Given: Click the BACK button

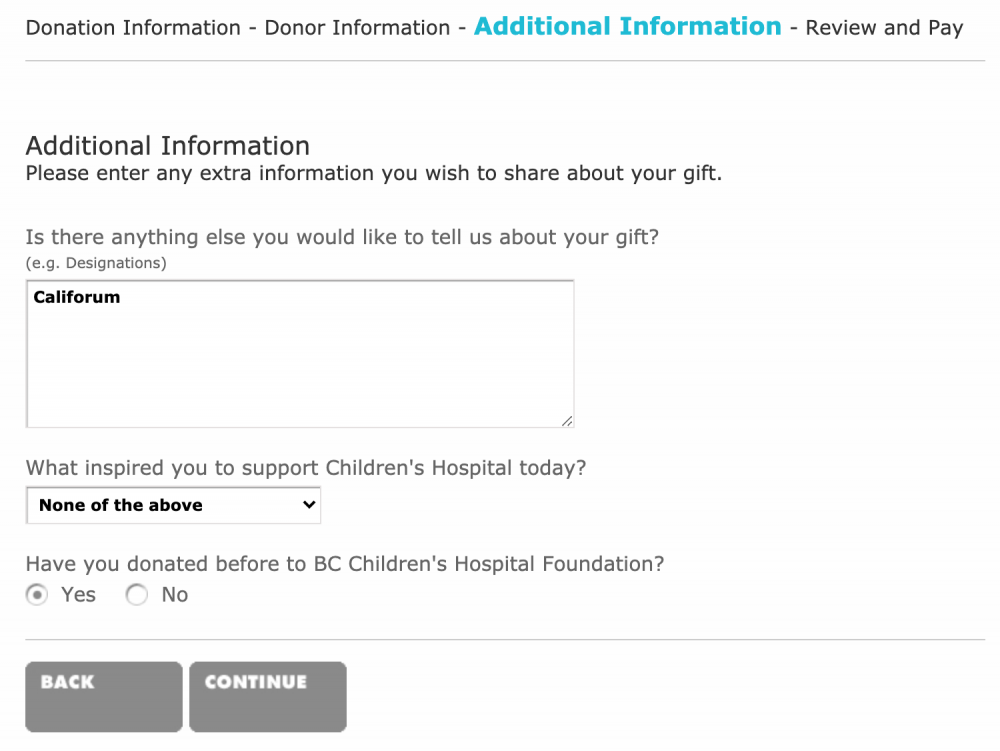Looking at the screenshot, I should click(x=104, y=696).
